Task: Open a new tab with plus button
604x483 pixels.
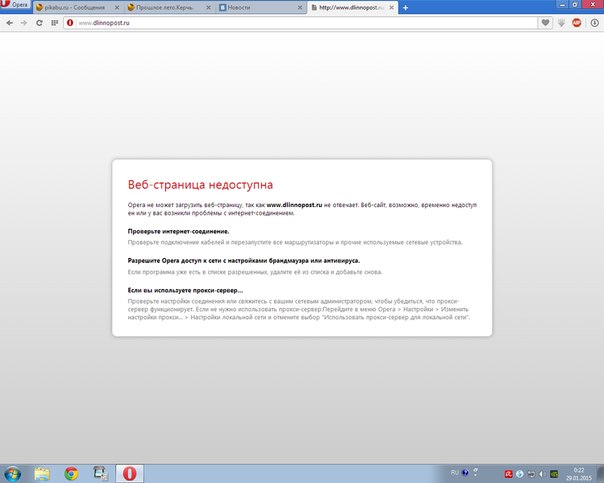Action: (405, 8)
